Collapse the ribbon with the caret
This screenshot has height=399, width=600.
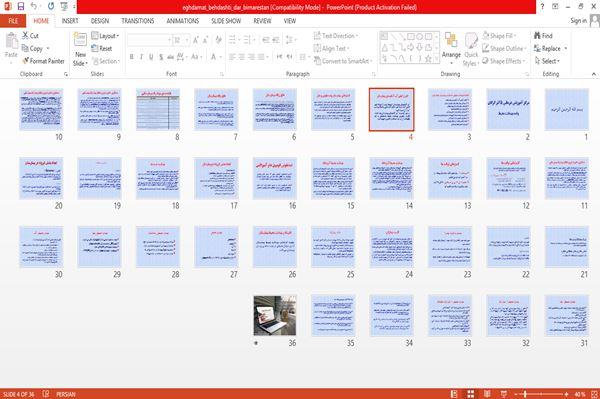pyautogui.click(x=593, y=74)
